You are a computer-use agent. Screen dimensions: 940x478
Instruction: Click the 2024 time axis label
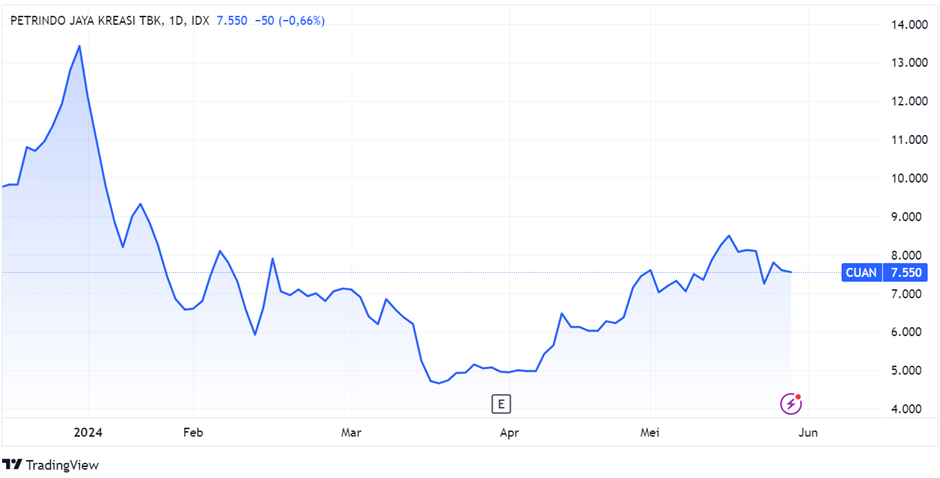coord(89,432)
